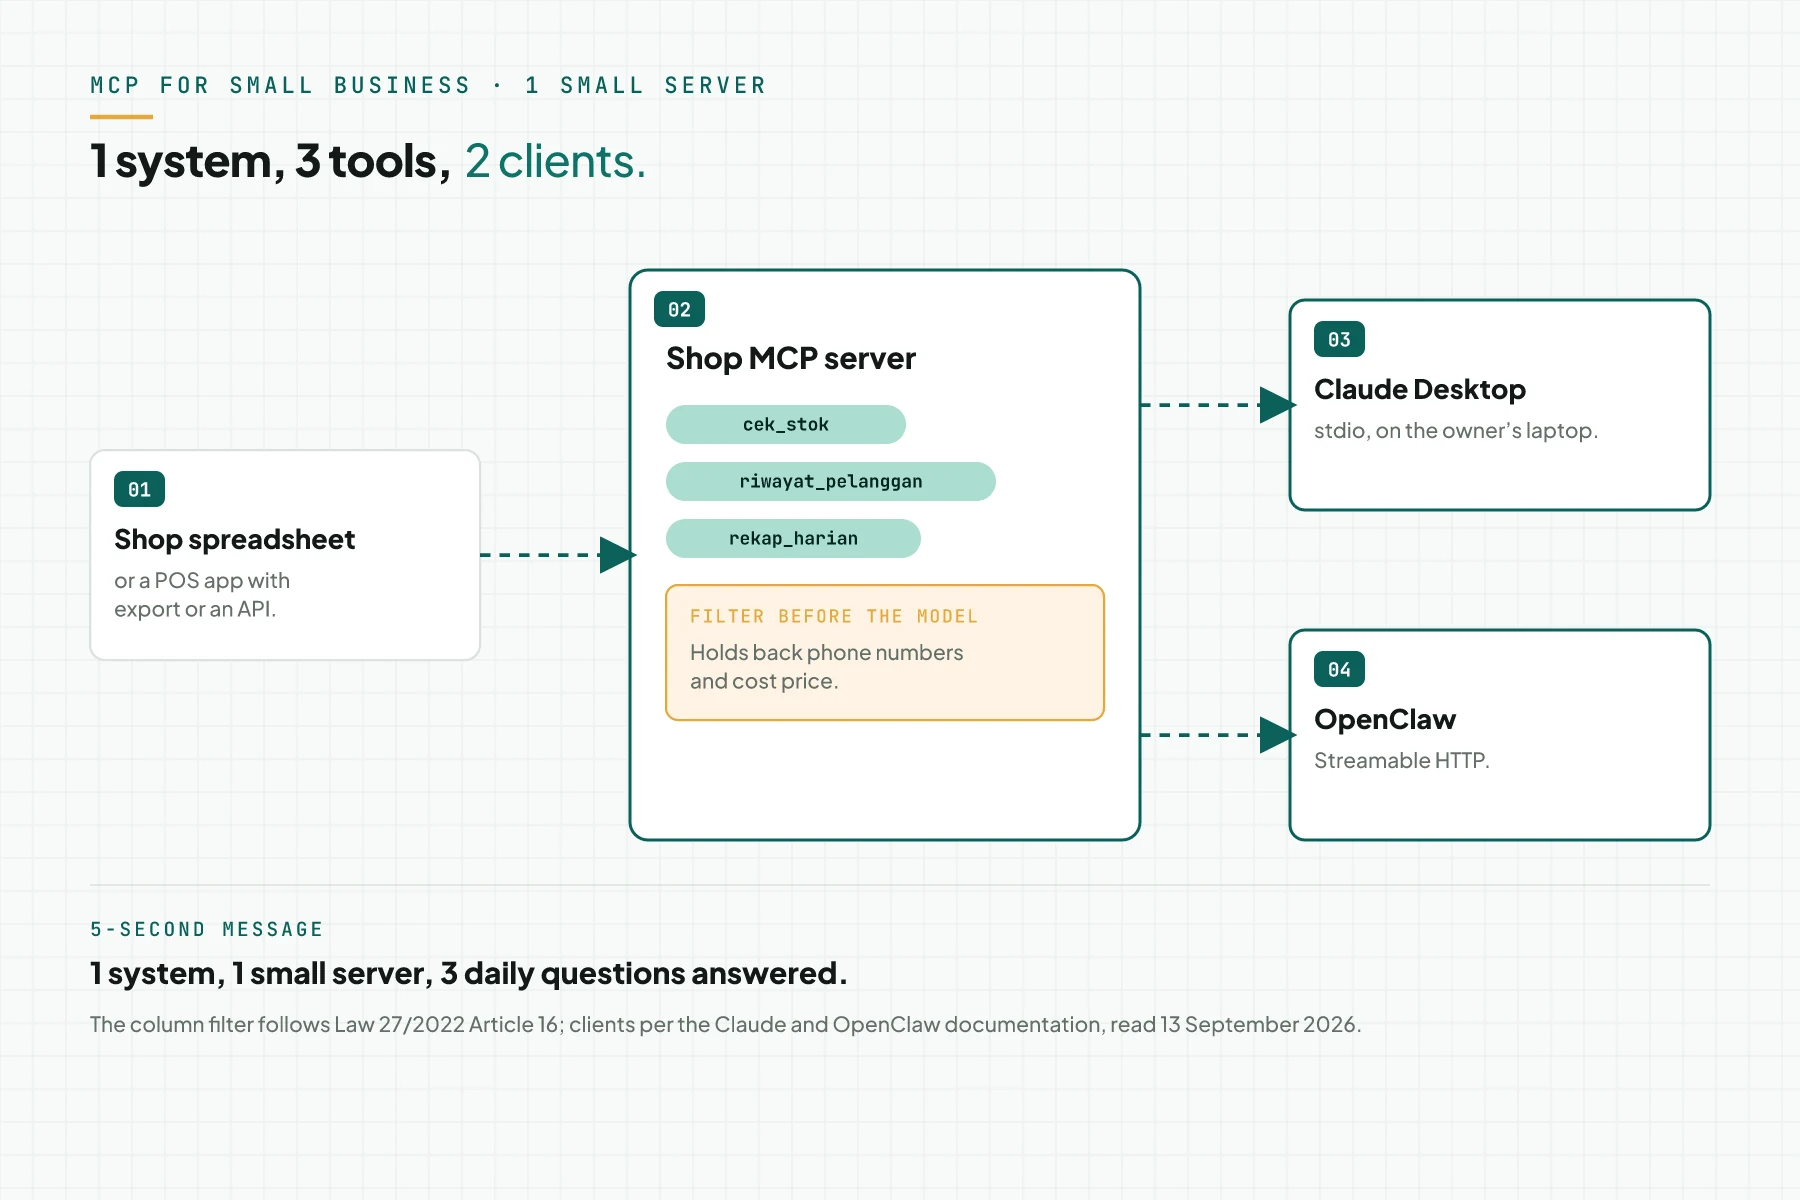
Task: Click the Claude Desktop heading
Action: point(1420,389)
